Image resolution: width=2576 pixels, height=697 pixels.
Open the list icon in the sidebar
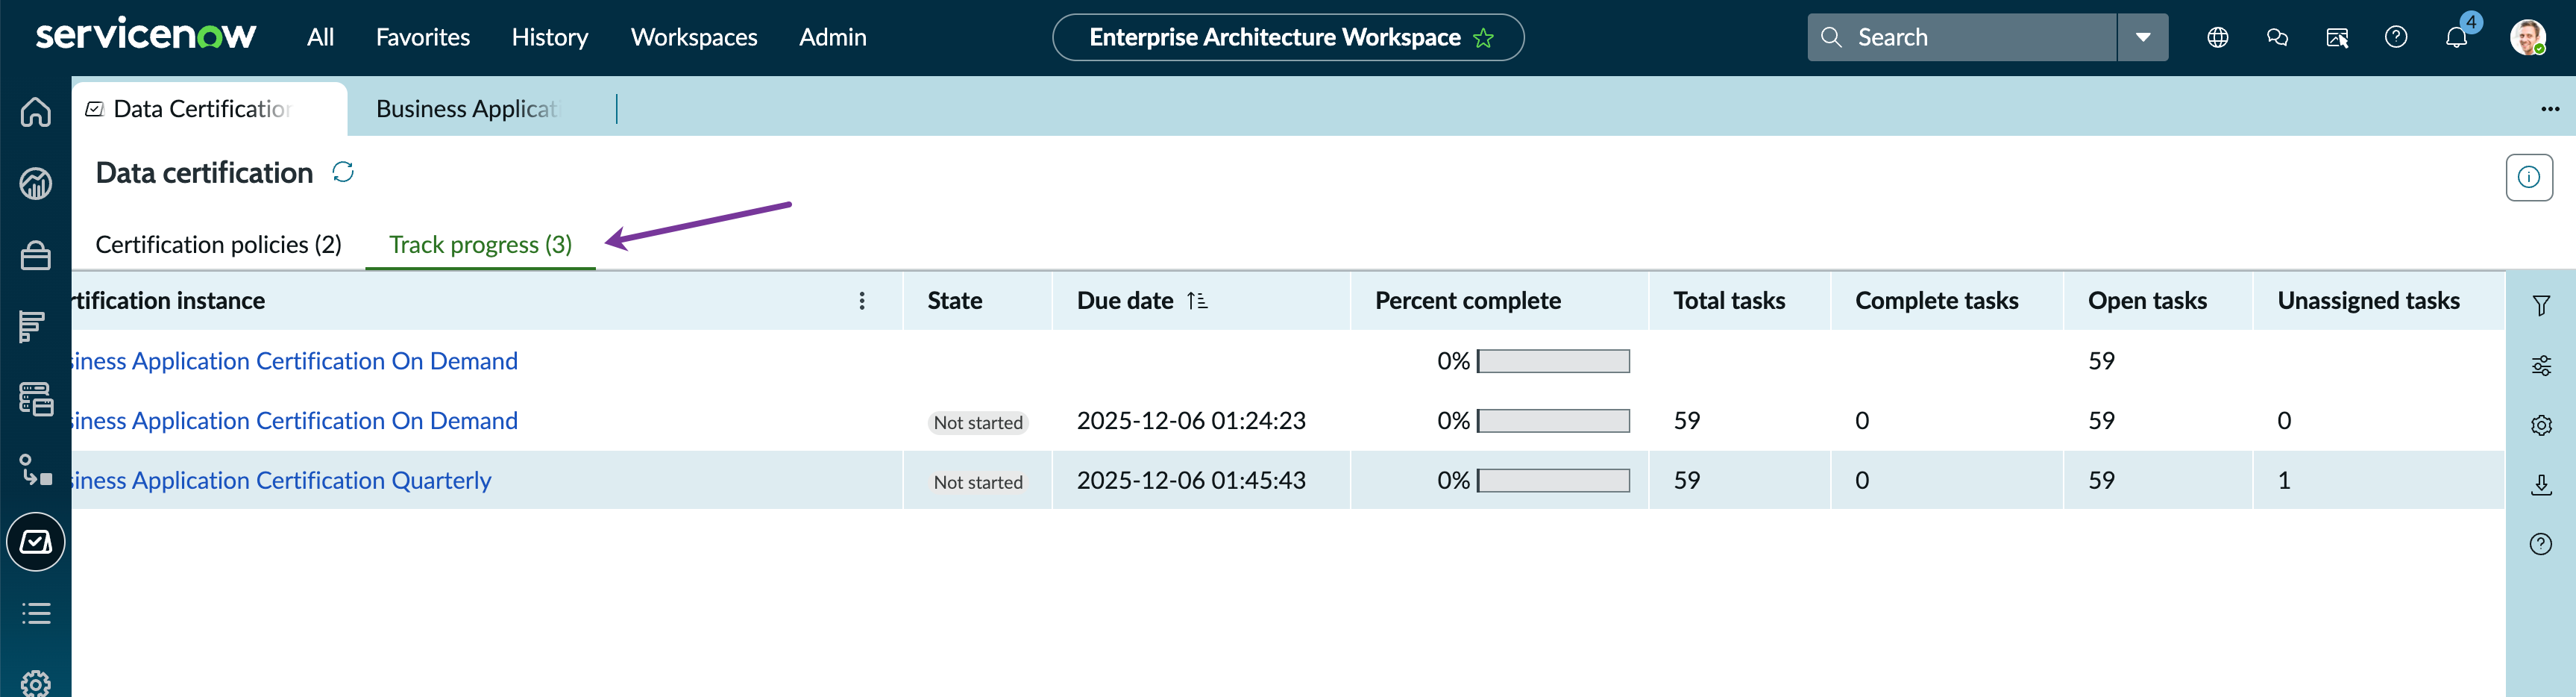pos(36,613)
